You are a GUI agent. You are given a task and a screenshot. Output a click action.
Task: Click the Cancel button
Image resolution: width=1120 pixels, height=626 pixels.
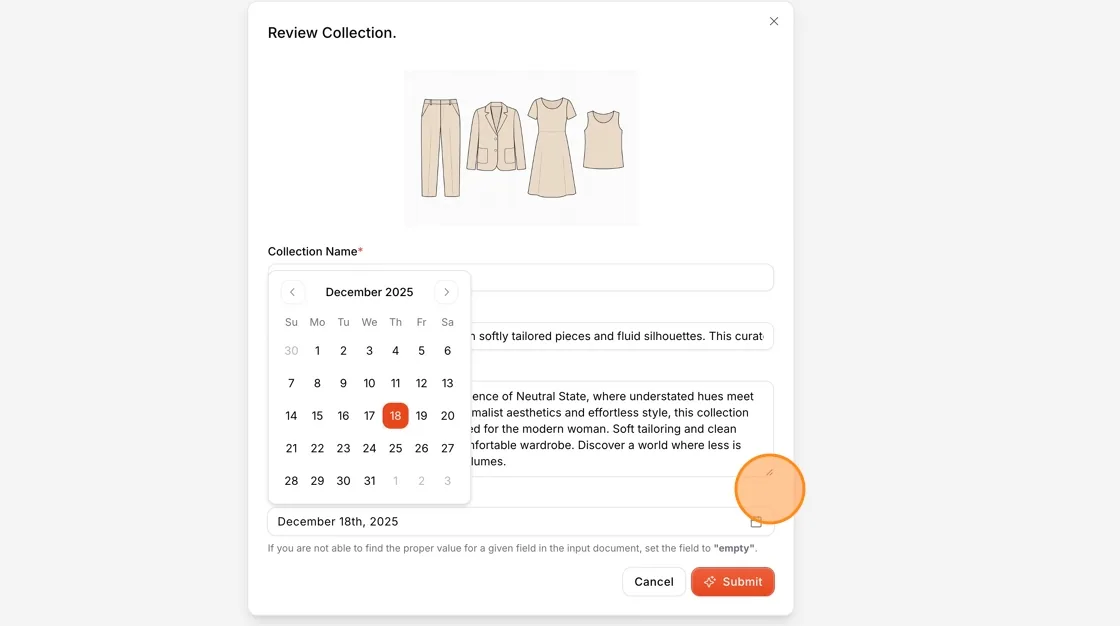(654, 582)
